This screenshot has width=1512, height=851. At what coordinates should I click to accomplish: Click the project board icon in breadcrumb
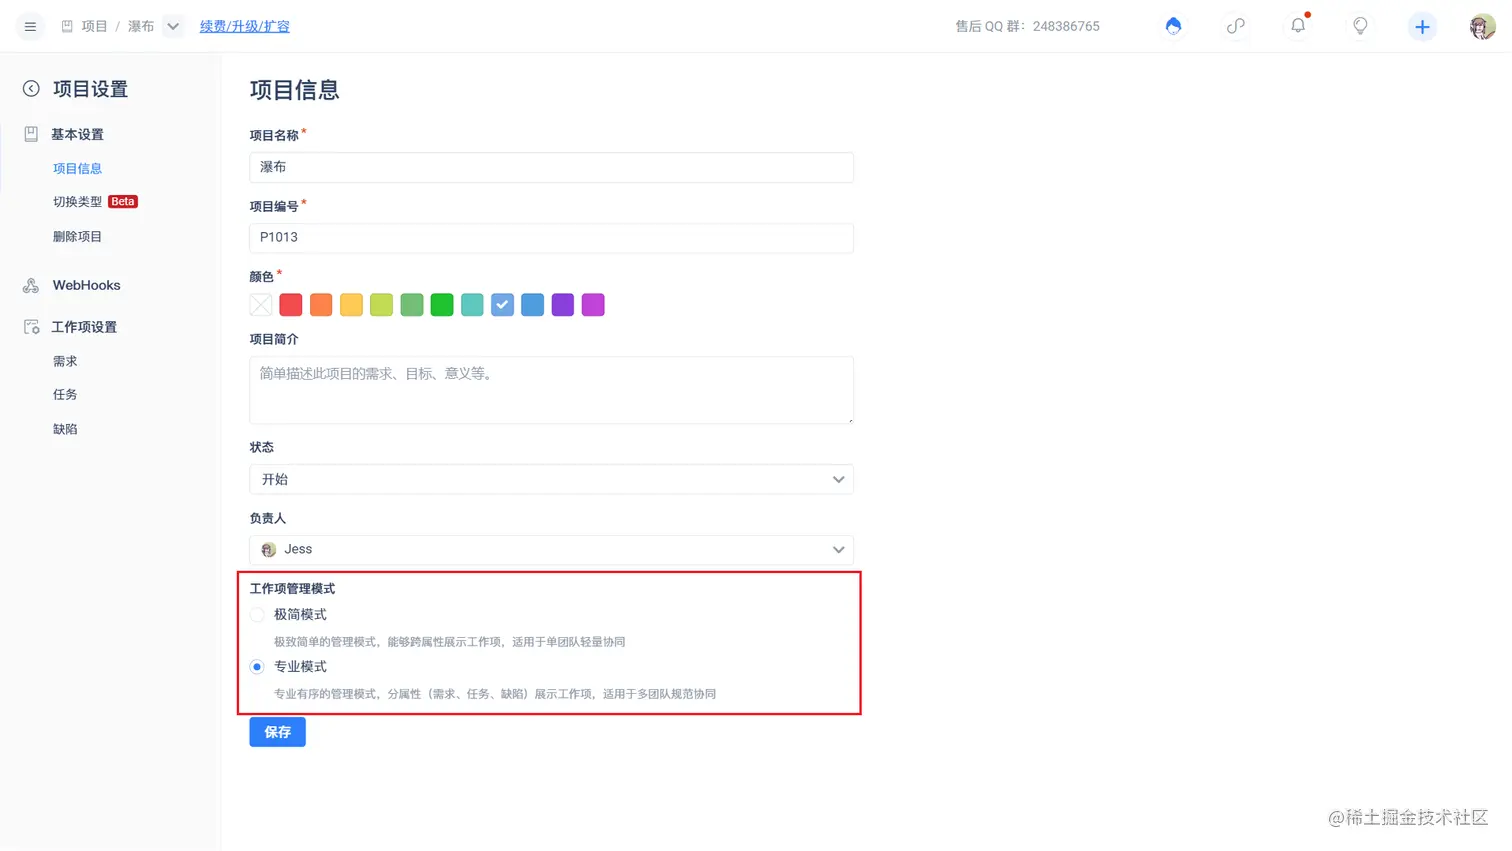click(x=67, y=26)
